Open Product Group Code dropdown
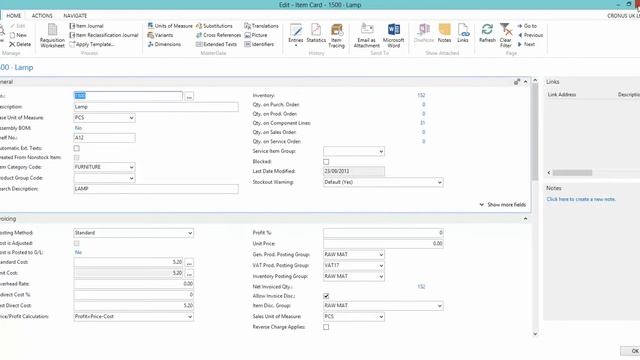 point(131,178)
